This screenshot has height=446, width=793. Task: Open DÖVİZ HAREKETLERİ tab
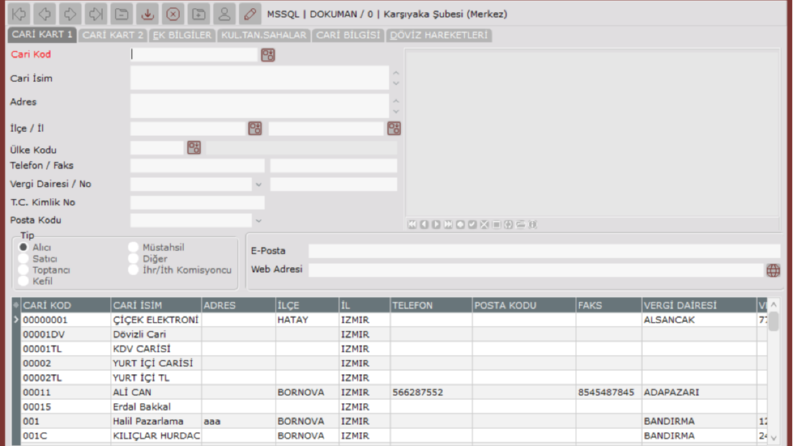pyautogui.click(x=438, y=35)
